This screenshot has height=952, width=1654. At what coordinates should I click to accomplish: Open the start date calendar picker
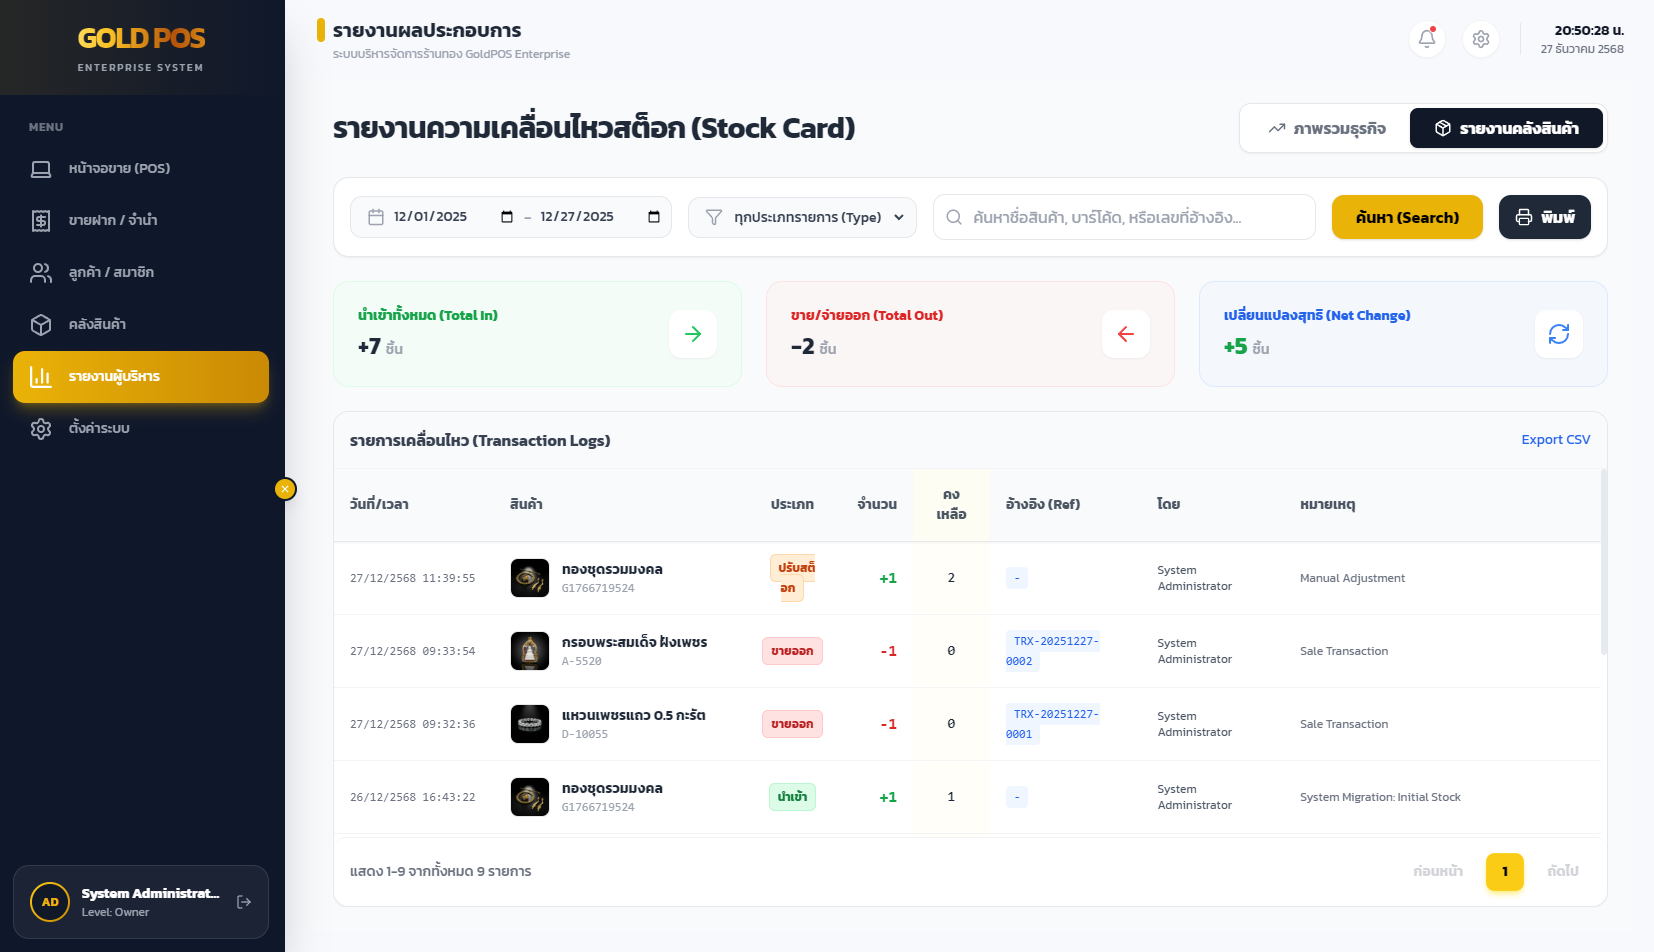[x=507, y=216]
